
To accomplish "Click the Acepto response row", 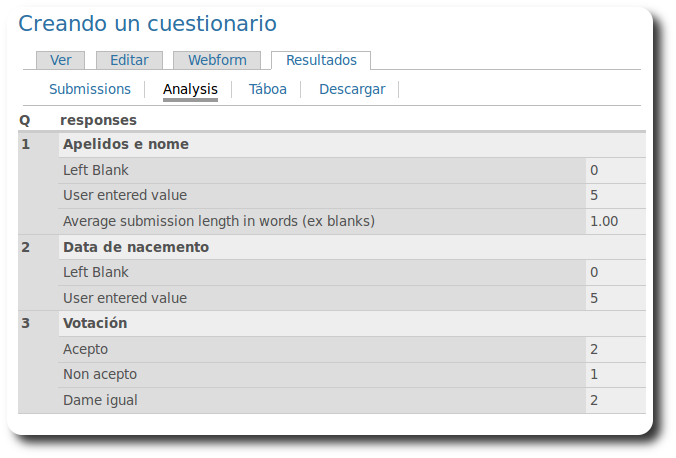I will [85, 349].
